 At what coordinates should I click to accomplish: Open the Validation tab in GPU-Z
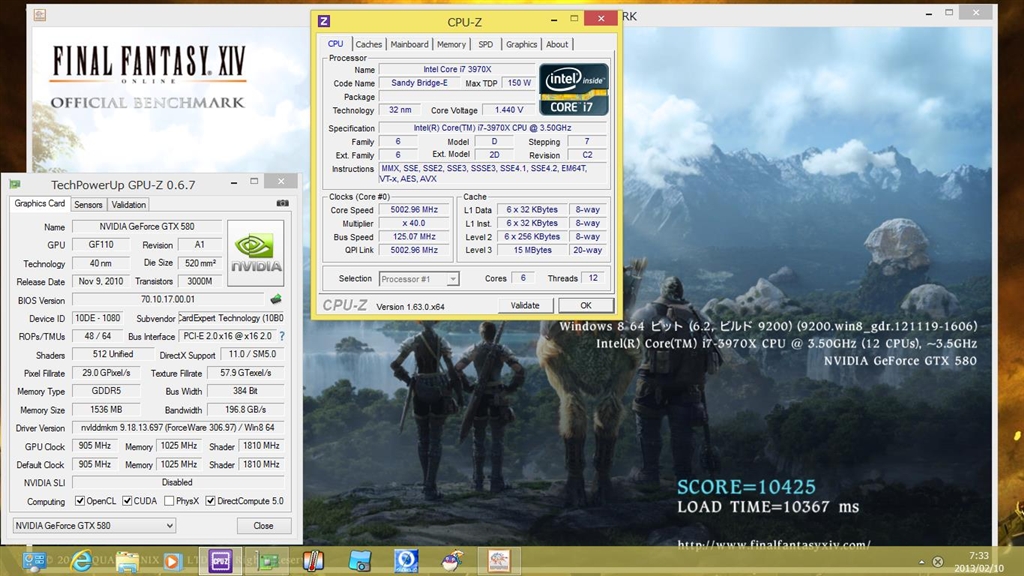pos(128,204)
